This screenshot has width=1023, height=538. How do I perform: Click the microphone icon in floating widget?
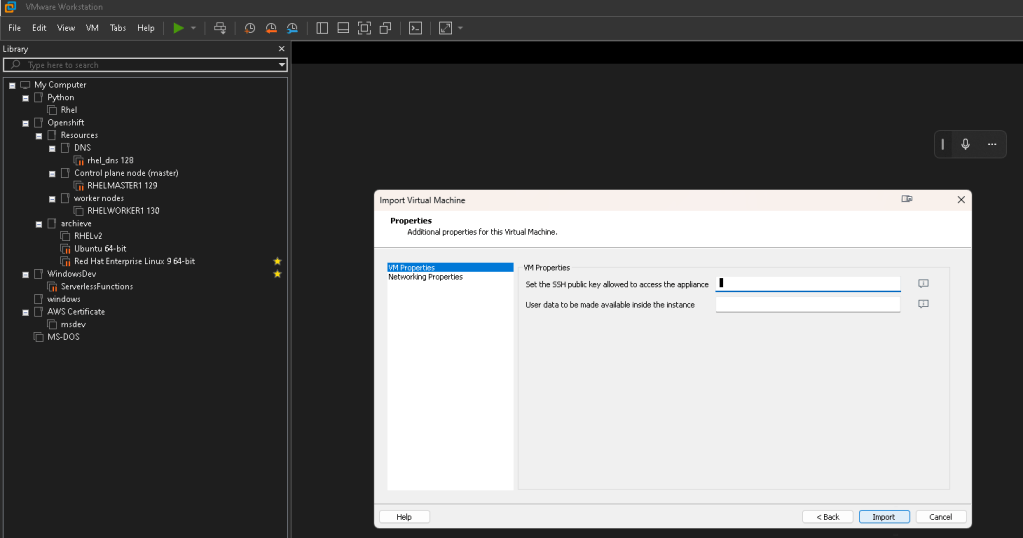click(x=966, y=144)
